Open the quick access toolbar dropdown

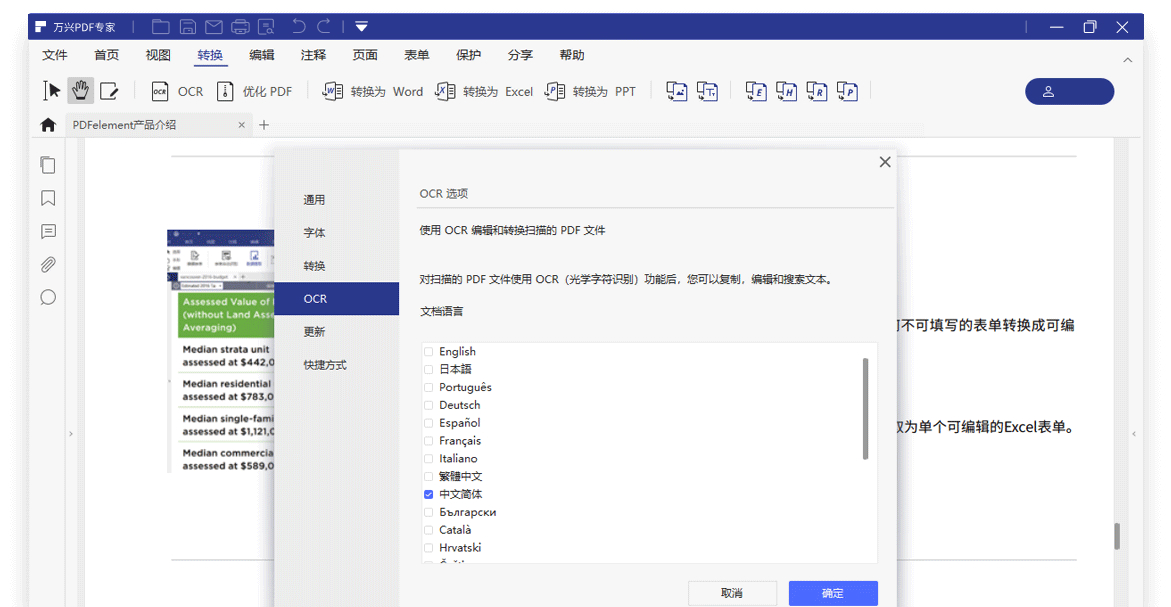[361, 26]
